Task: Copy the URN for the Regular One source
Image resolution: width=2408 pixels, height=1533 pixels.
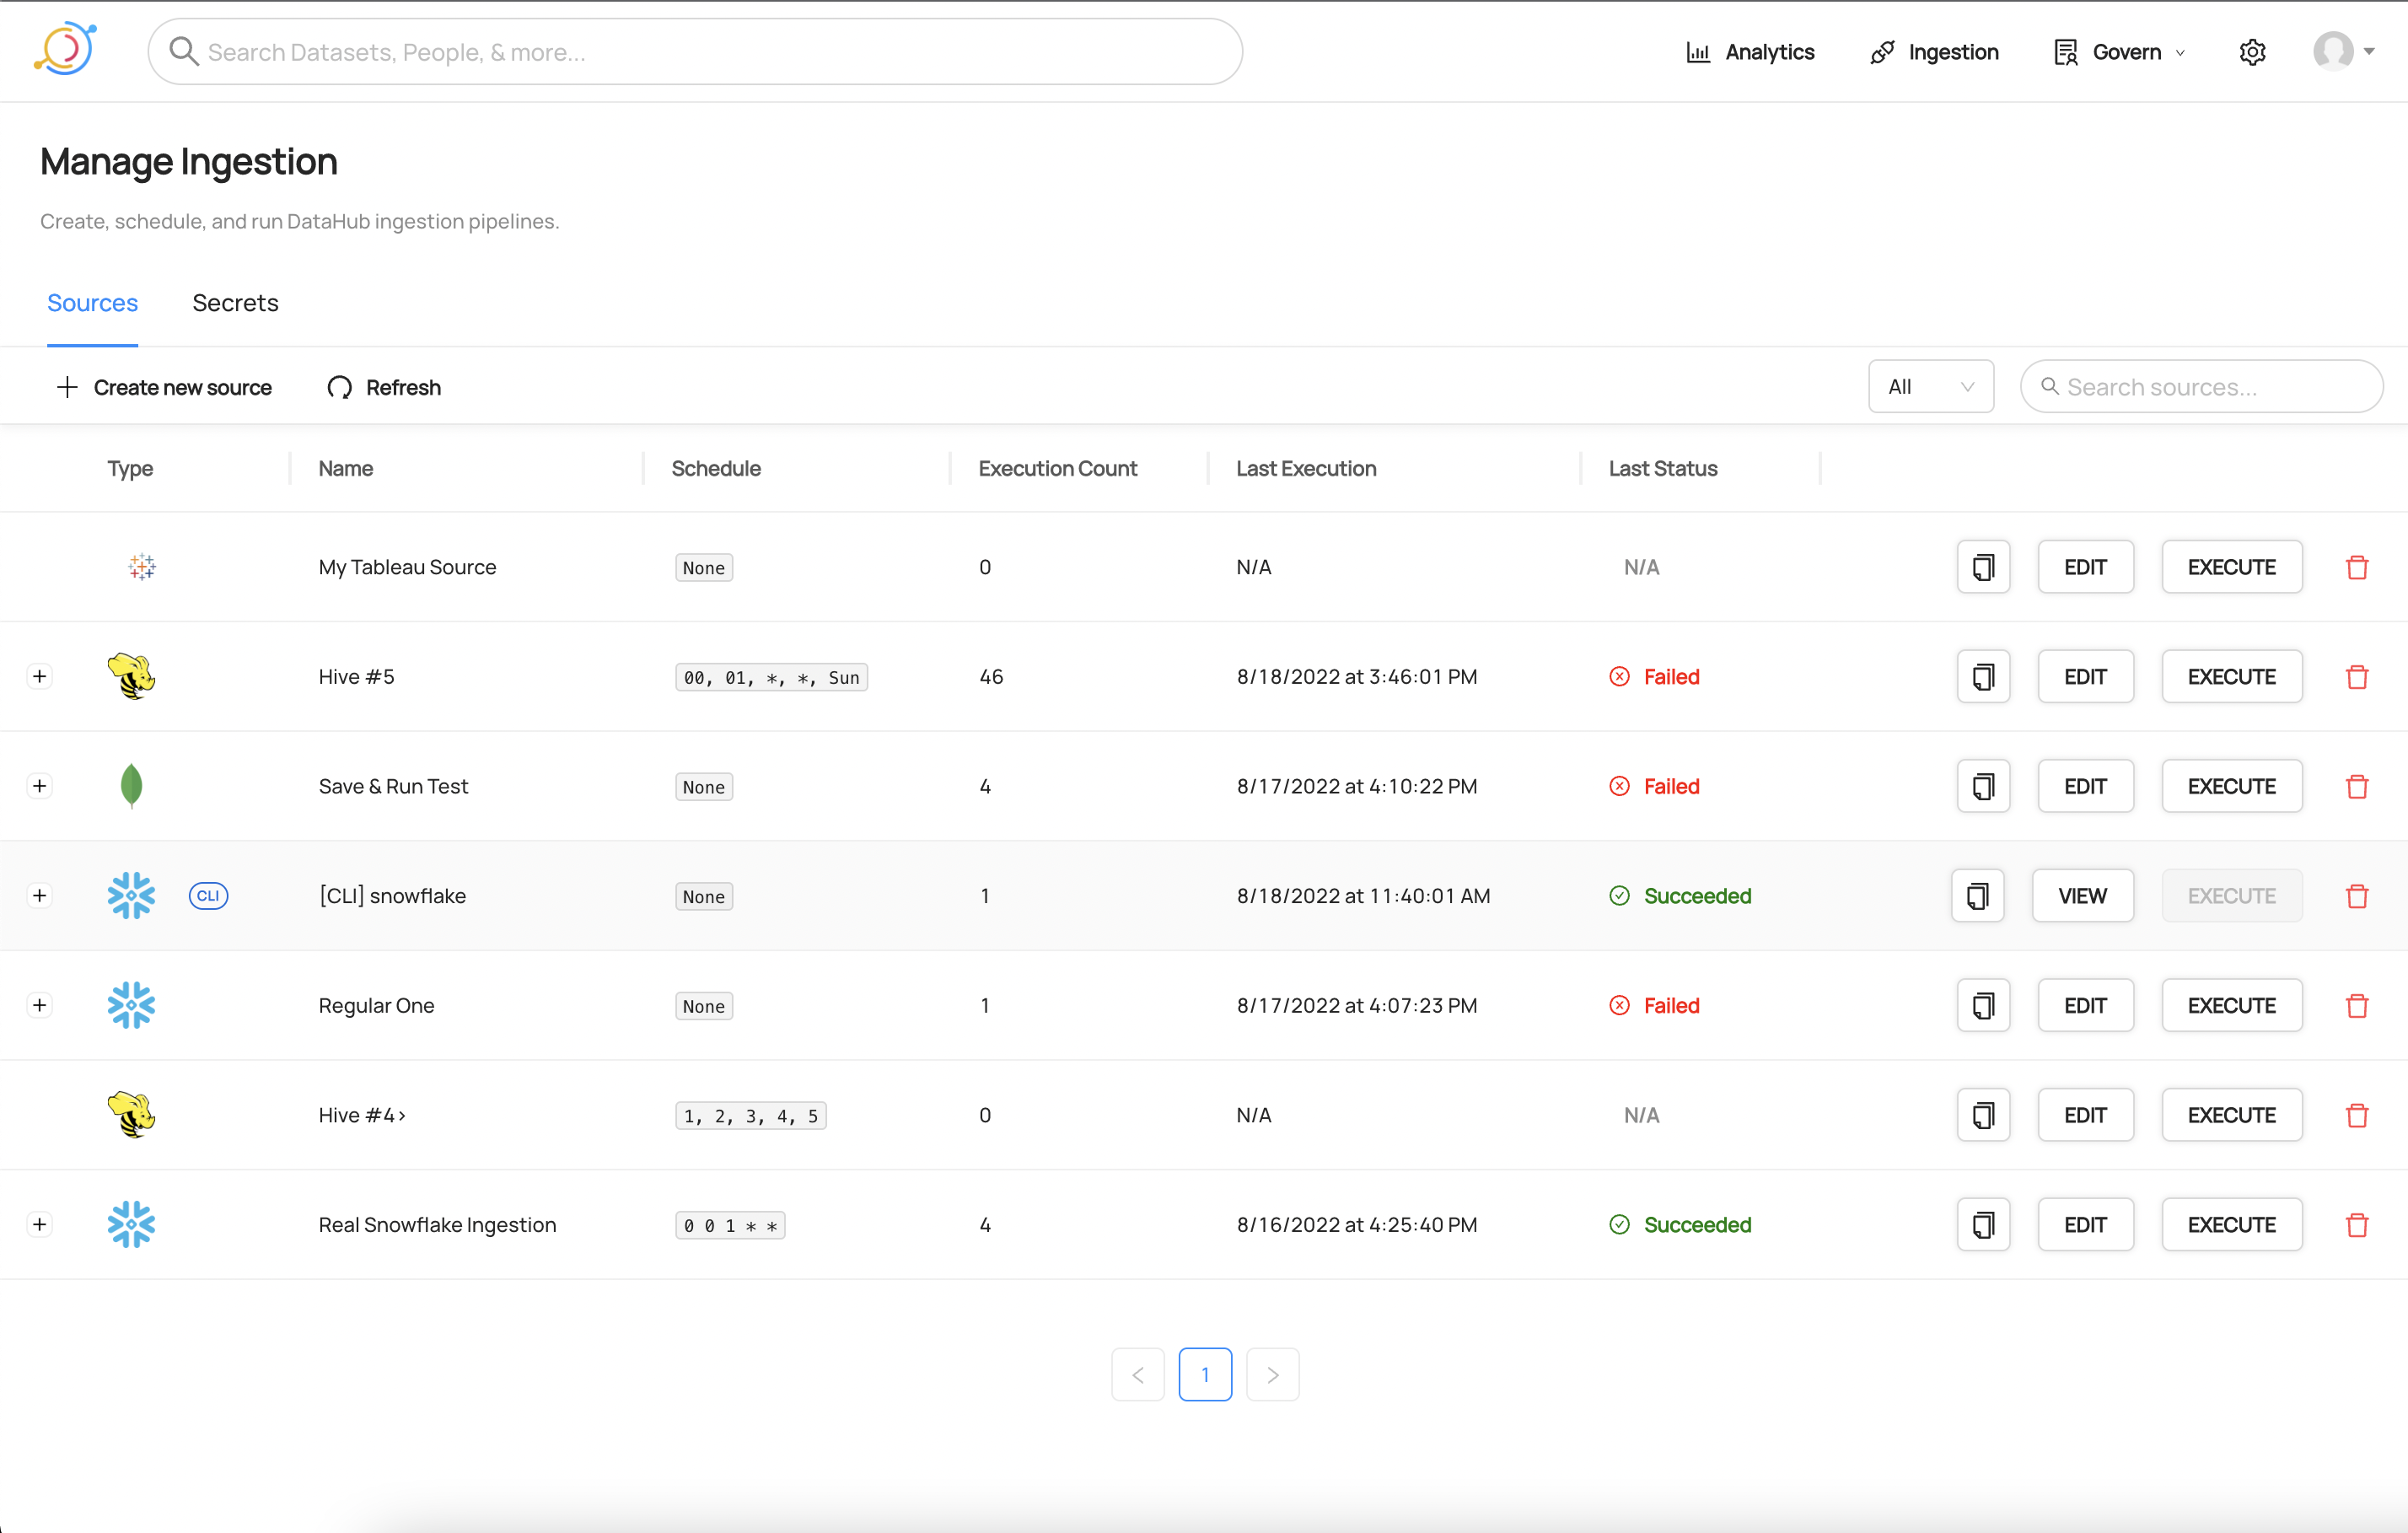Action: point(1982,1006)
